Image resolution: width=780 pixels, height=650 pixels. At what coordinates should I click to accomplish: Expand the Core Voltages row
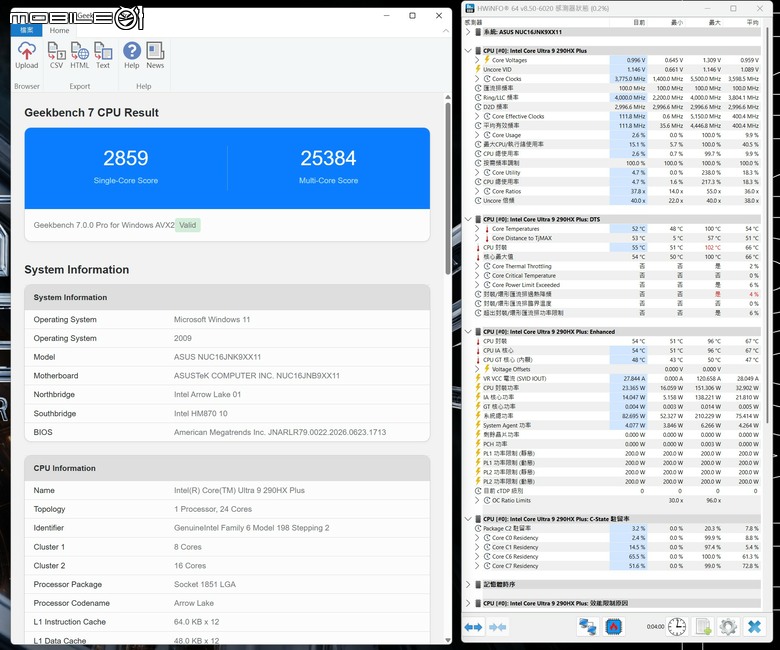pyautogui.click(x=477, y=60)
